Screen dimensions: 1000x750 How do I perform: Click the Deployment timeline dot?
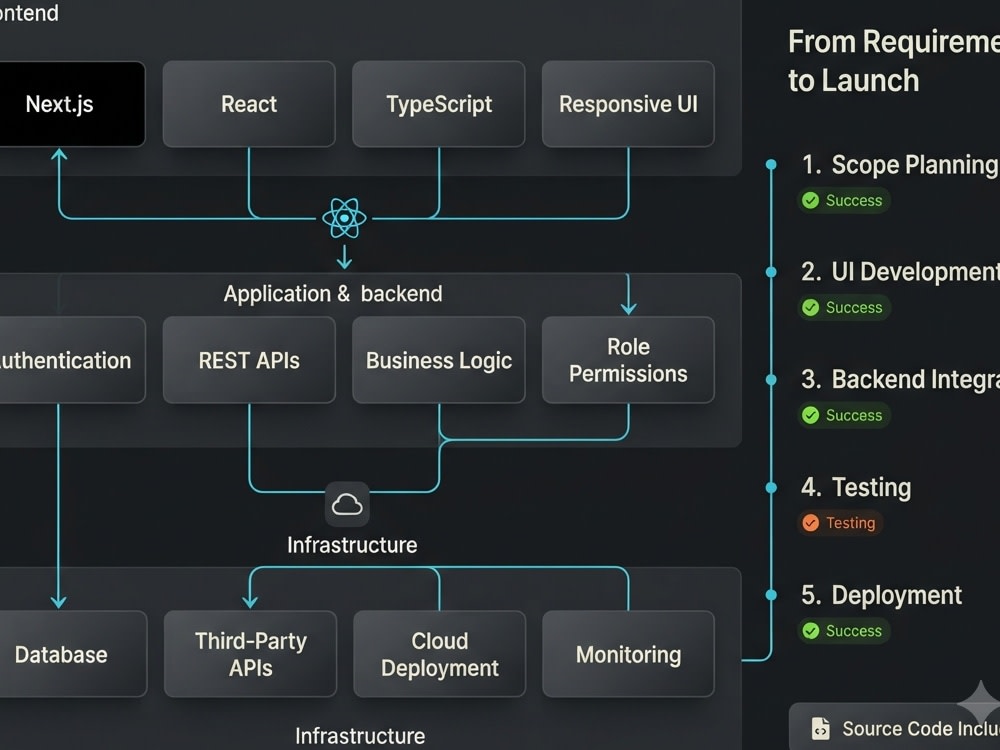click(x=771, y=595)
